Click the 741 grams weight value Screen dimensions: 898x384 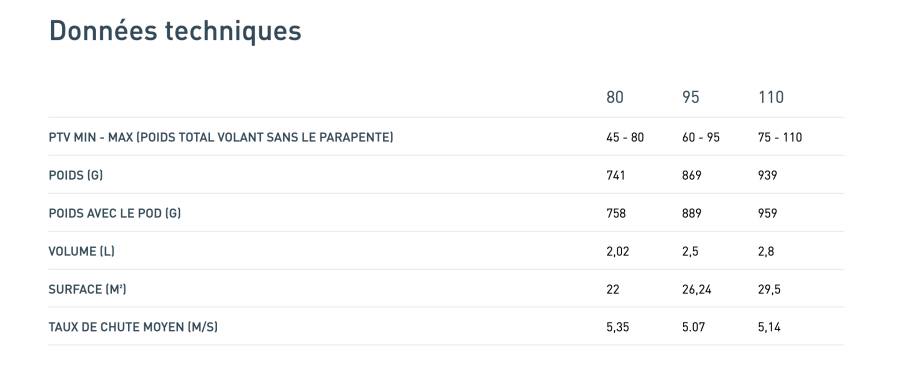point(616,175)
